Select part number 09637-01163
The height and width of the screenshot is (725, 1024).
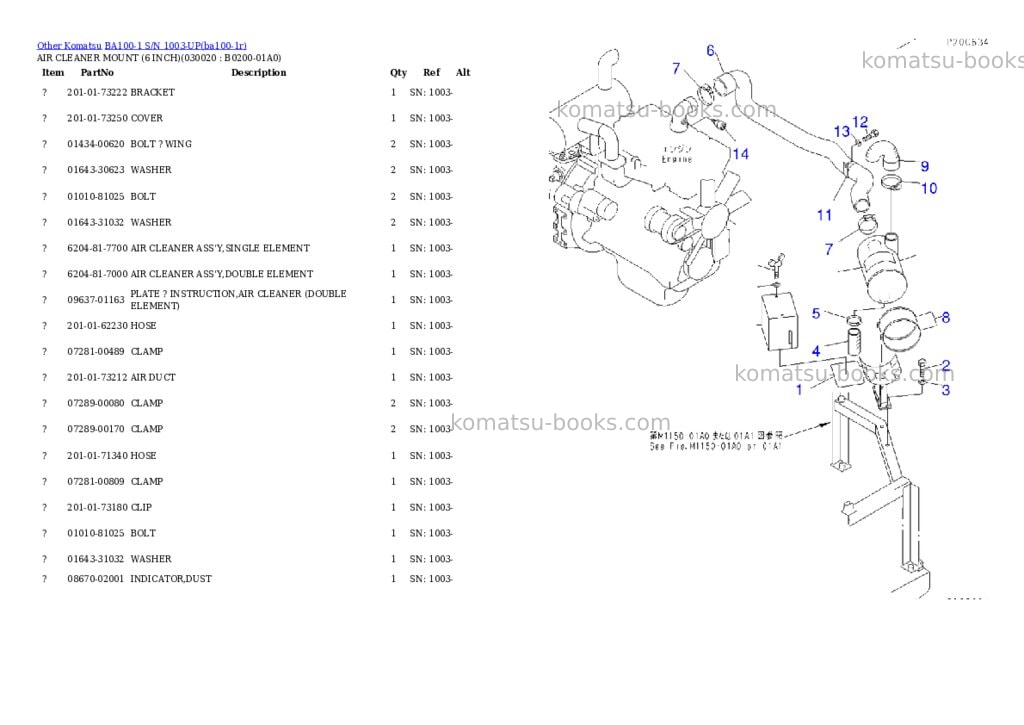96,300
